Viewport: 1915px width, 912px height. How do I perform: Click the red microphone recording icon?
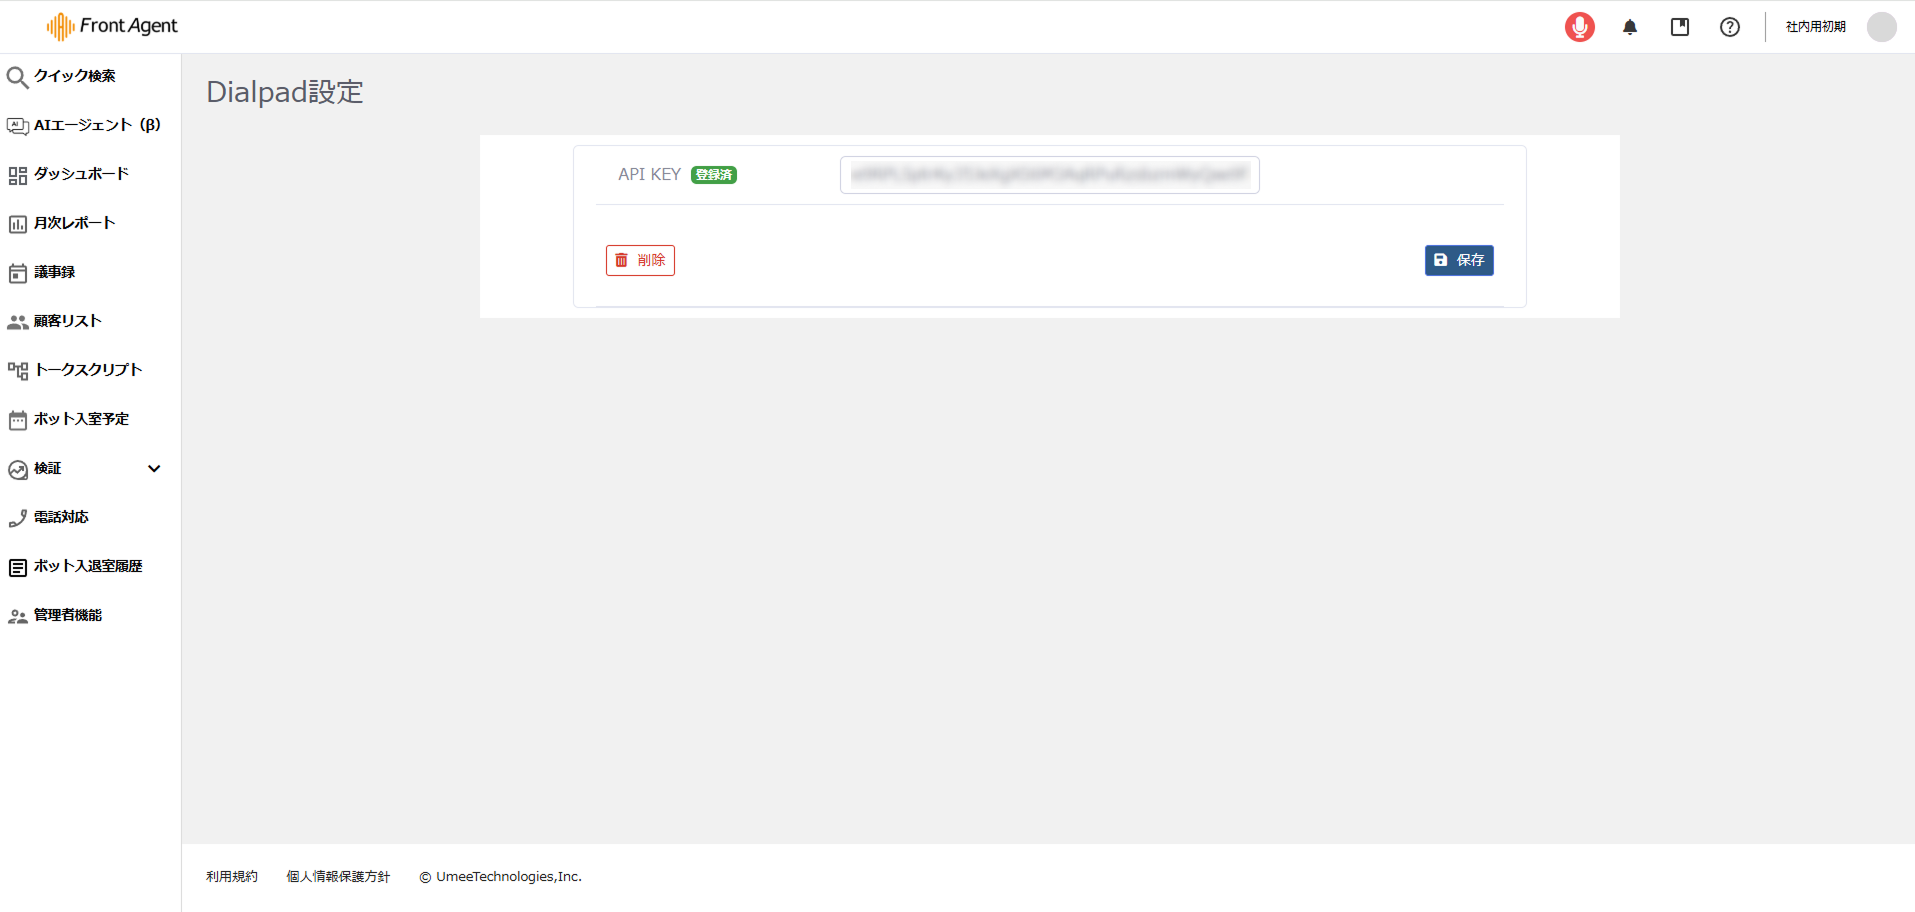[x=1579, y=27]
